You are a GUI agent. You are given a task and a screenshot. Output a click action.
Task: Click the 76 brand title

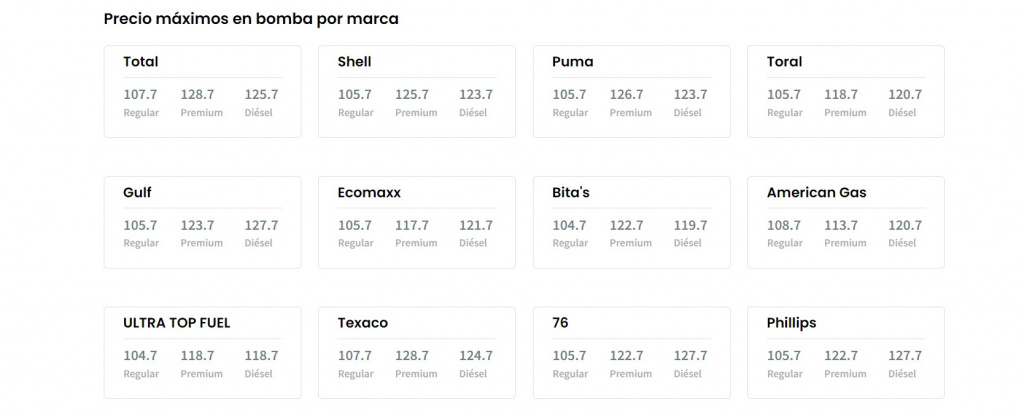point(560,323)
